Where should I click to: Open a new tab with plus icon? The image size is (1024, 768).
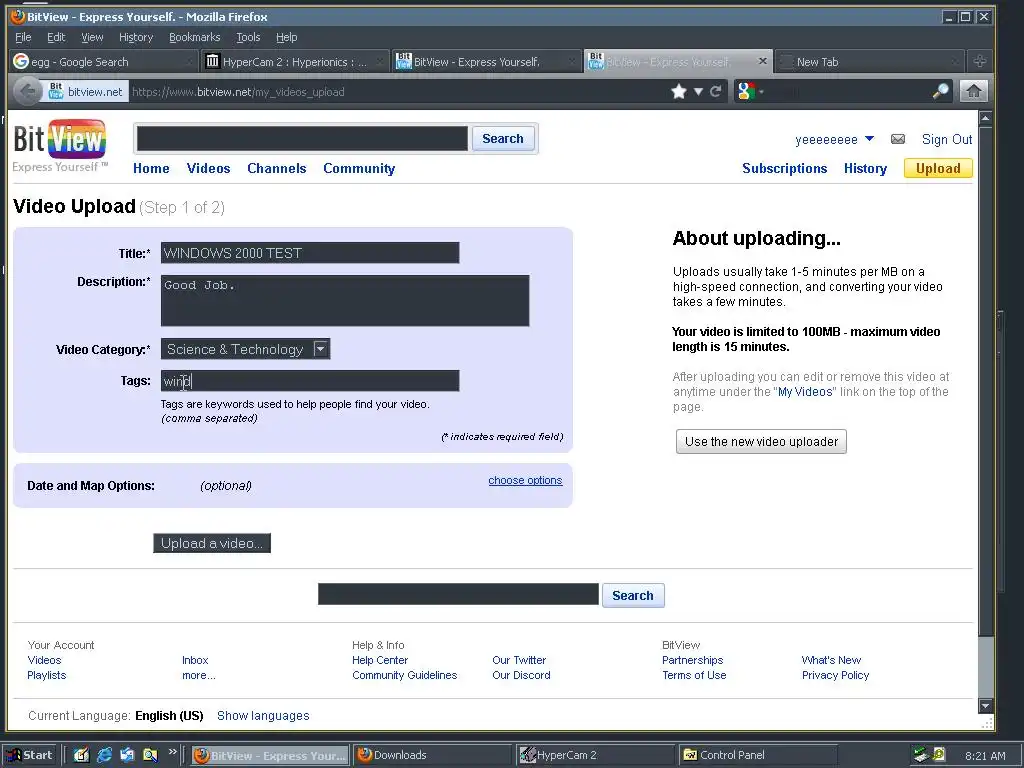point(980,61)
